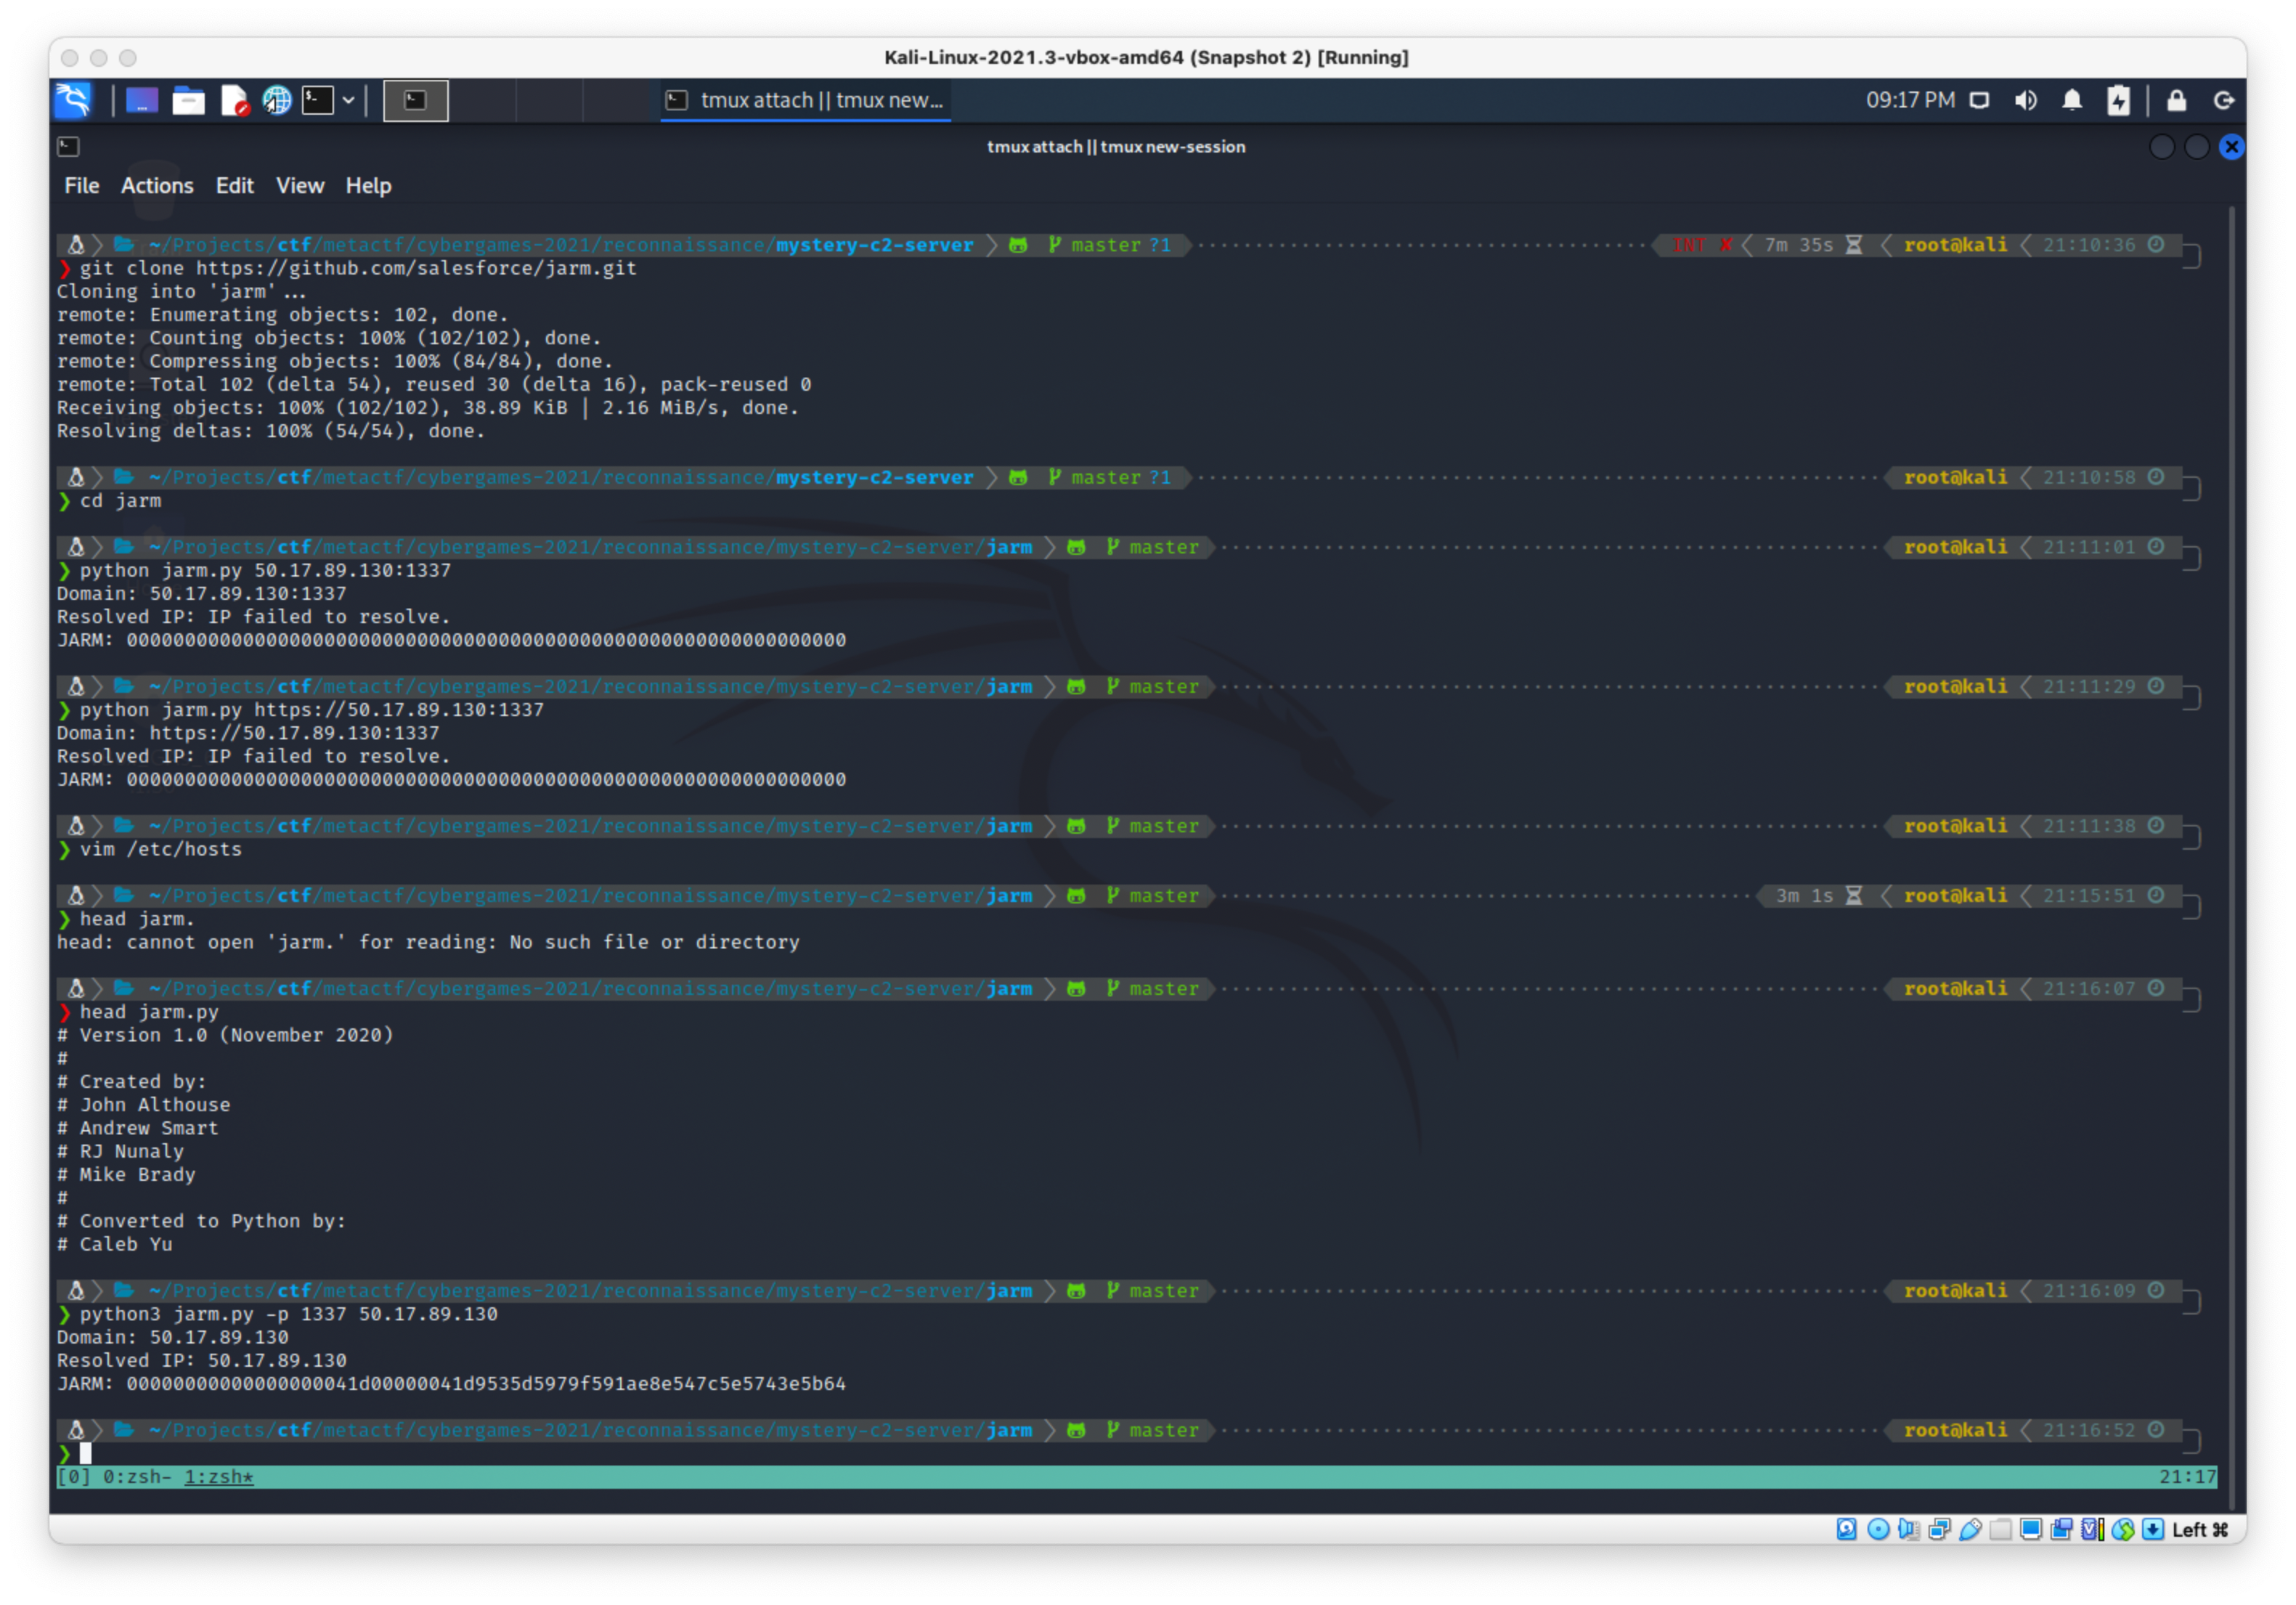Open the Help menu

pyautogui.click(x=368, y=185)
